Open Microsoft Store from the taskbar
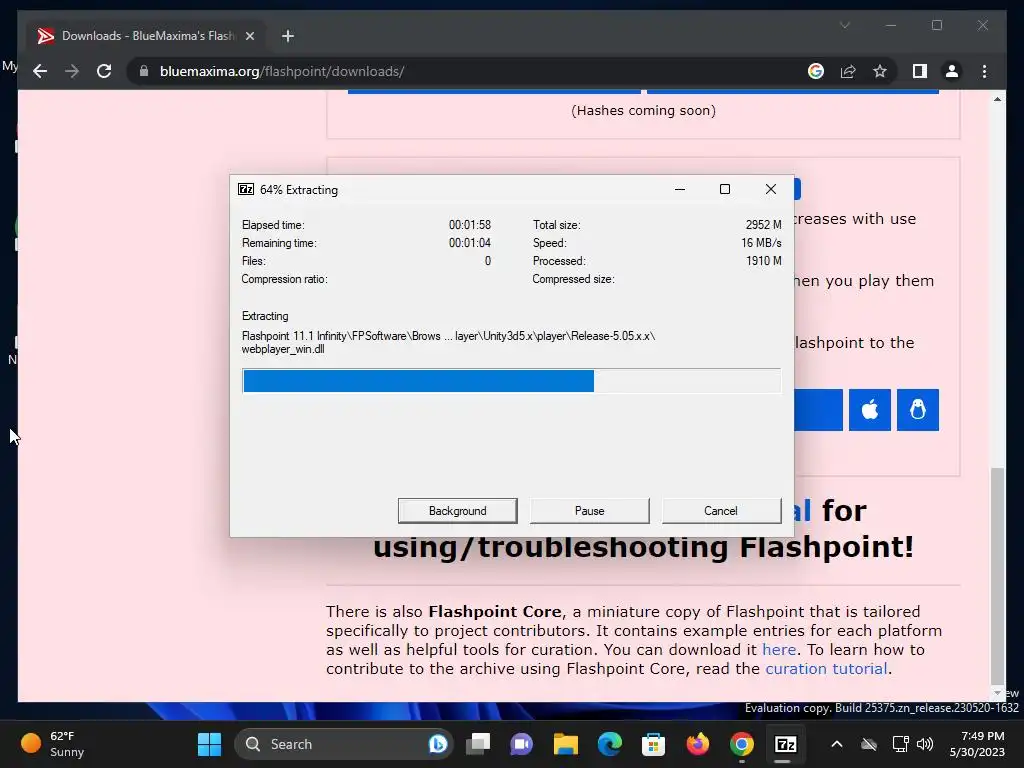1024x768 pixels. (x=653, y=744)
